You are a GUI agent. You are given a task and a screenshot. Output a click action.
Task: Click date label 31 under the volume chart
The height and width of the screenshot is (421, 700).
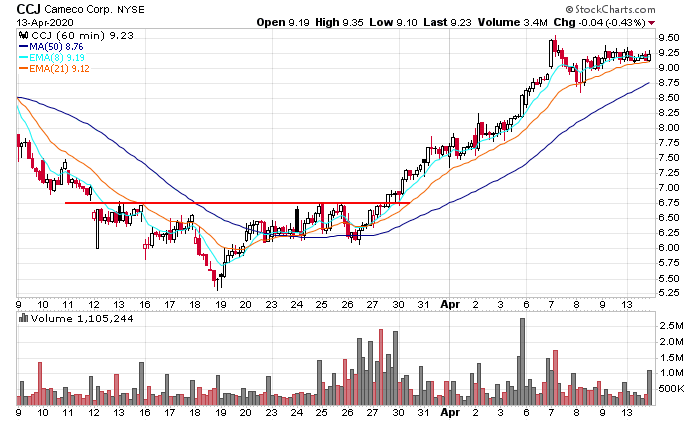(x=423, y=413)
